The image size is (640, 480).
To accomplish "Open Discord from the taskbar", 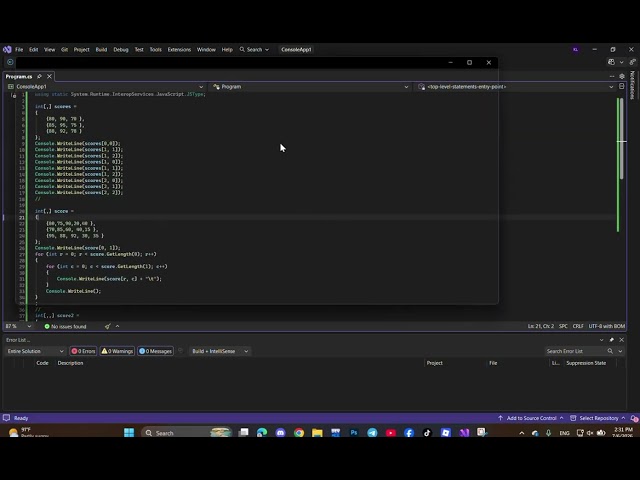I will tap(280, 433).
